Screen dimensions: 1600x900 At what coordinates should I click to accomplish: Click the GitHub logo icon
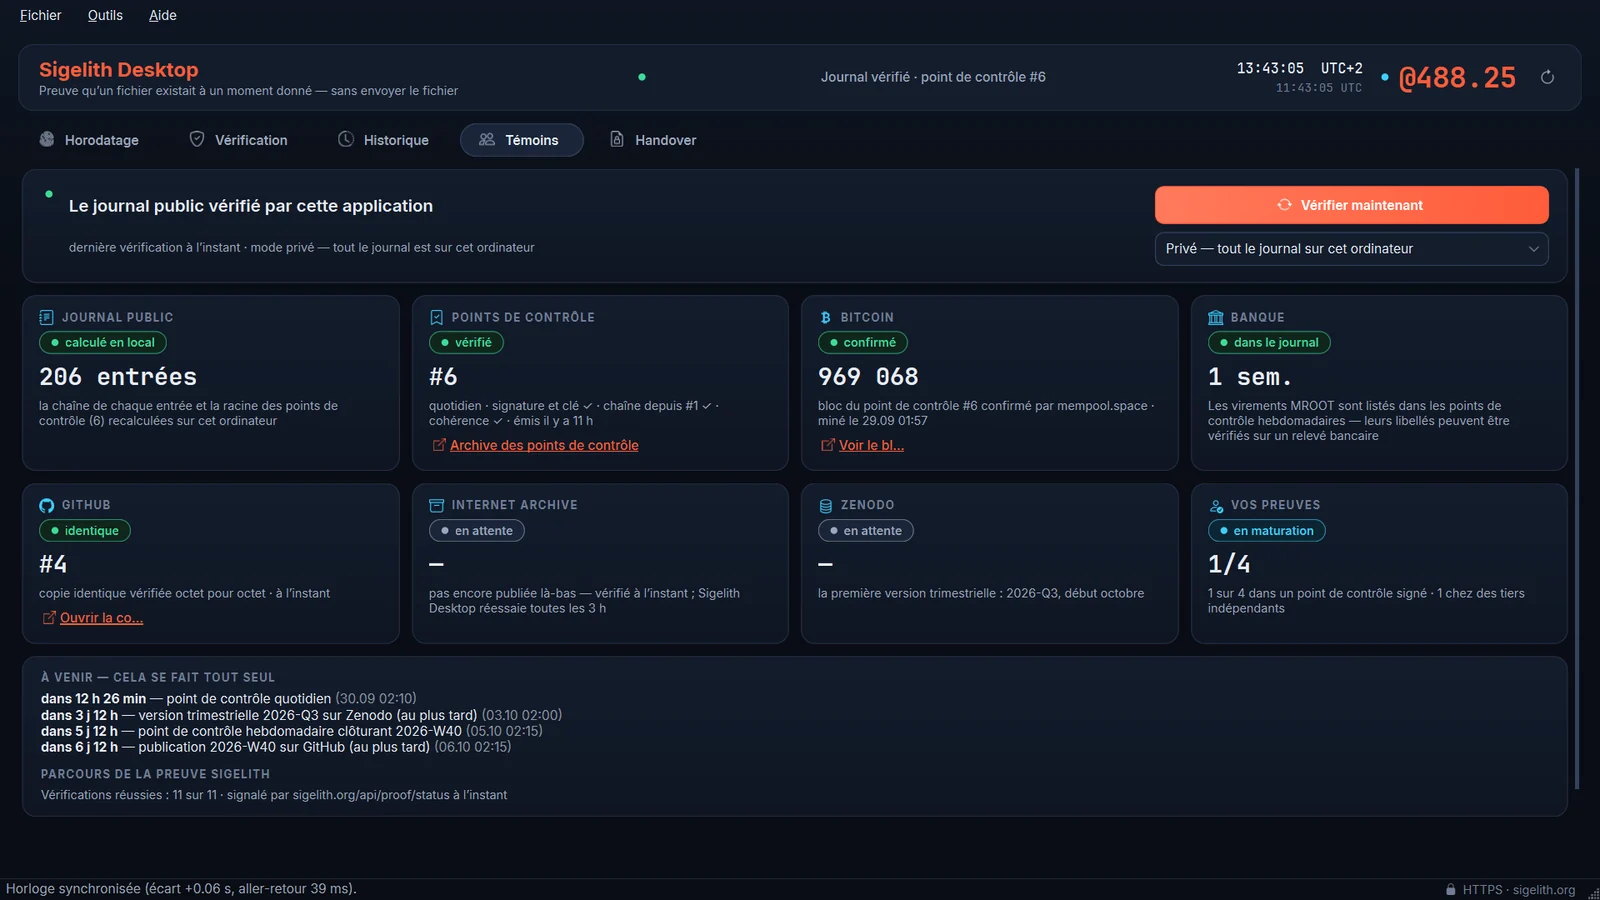(x=46, y=505)
